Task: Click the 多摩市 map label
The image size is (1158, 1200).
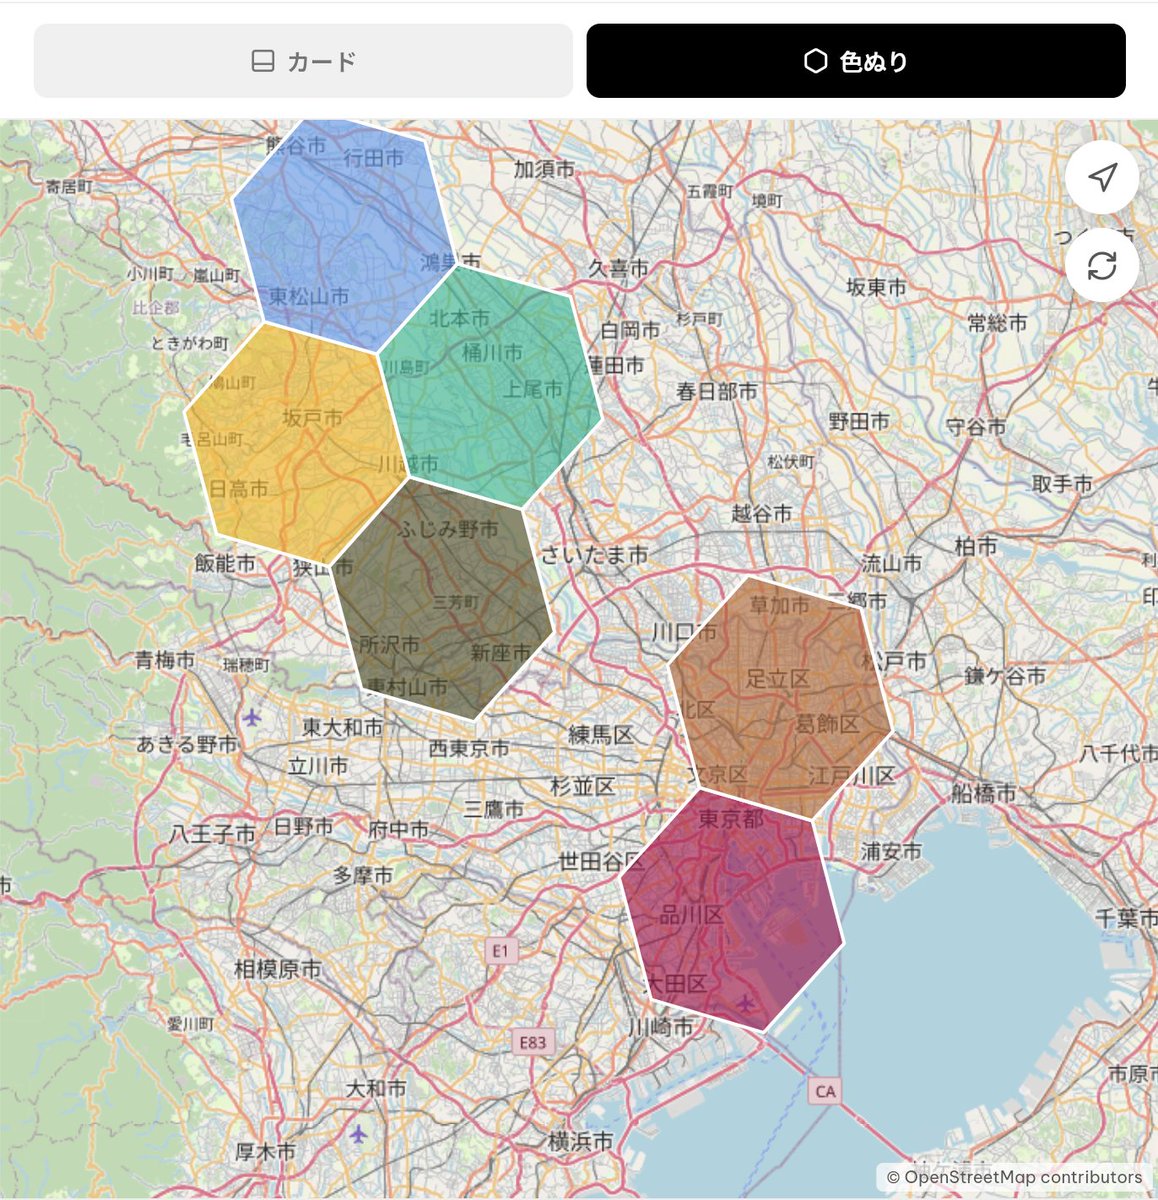Action: [x=363, y=876]
